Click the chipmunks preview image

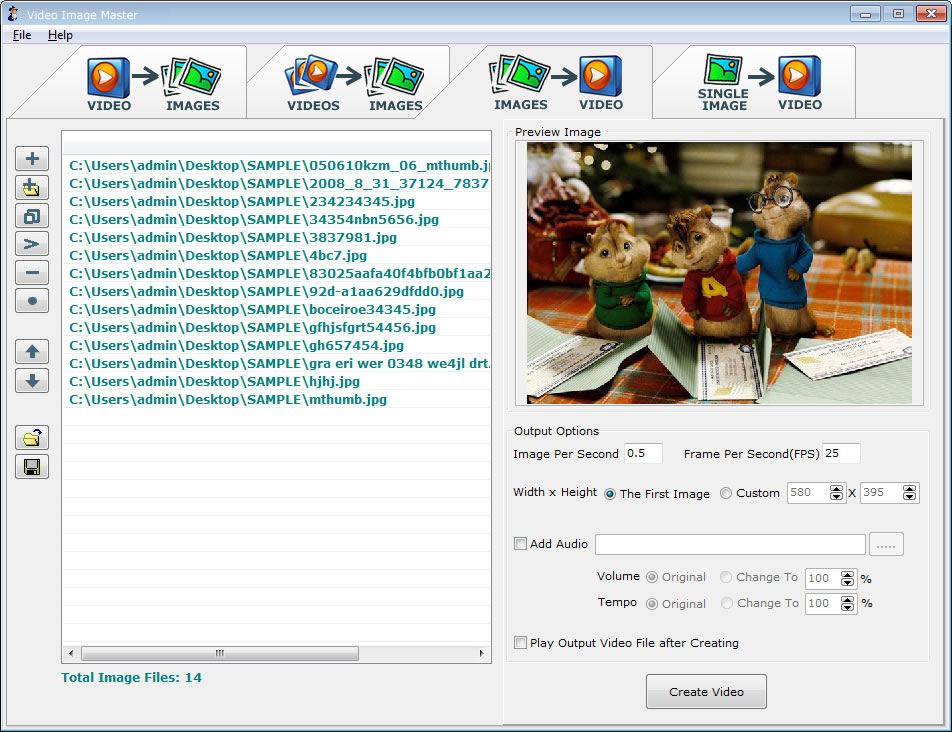click(x=719, y=273)
